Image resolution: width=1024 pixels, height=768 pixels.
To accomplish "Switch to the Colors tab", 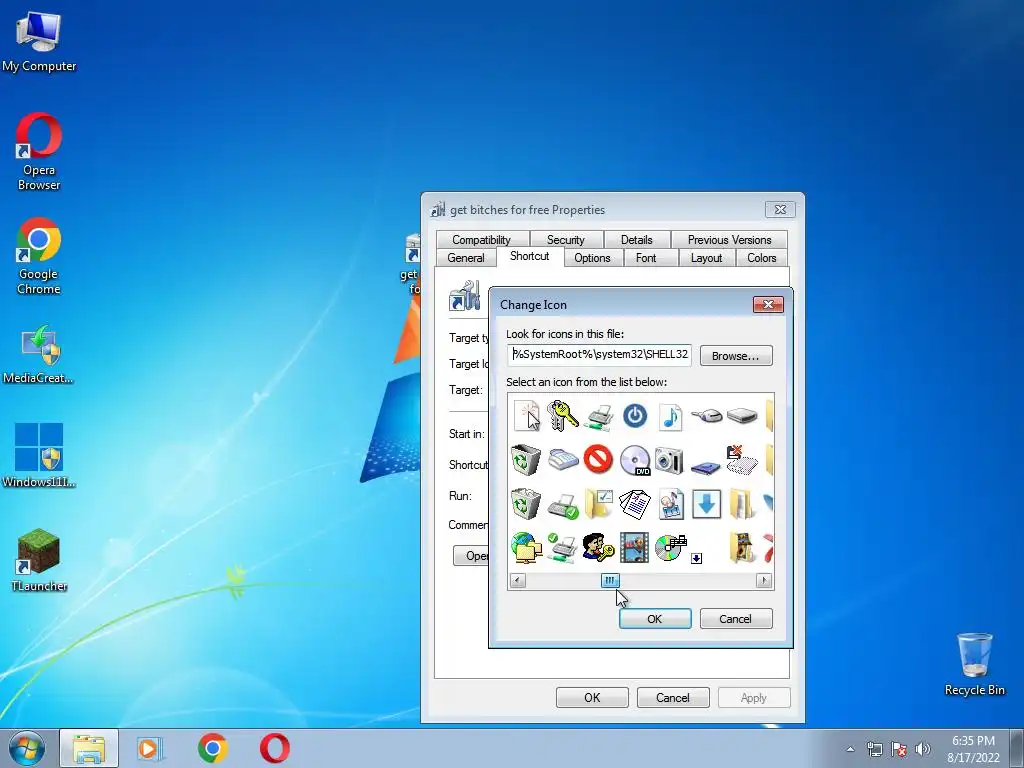I will click(762, 258).
